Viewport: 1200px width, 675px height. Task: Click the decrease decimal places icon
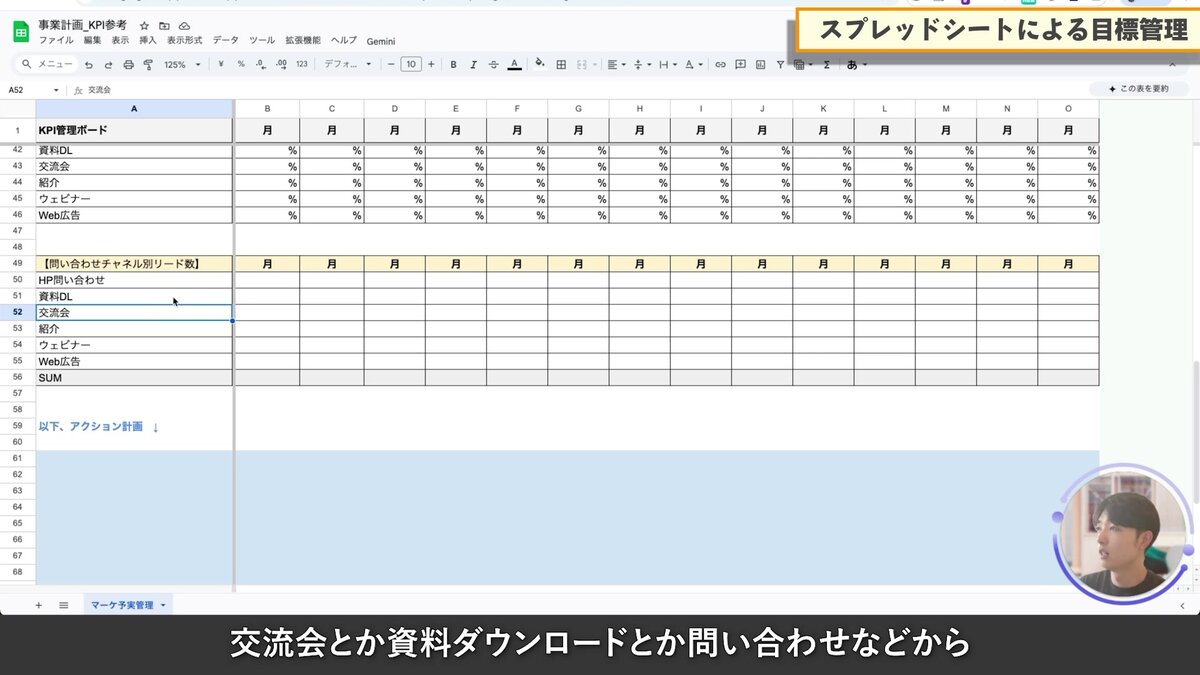coord(260,65)
